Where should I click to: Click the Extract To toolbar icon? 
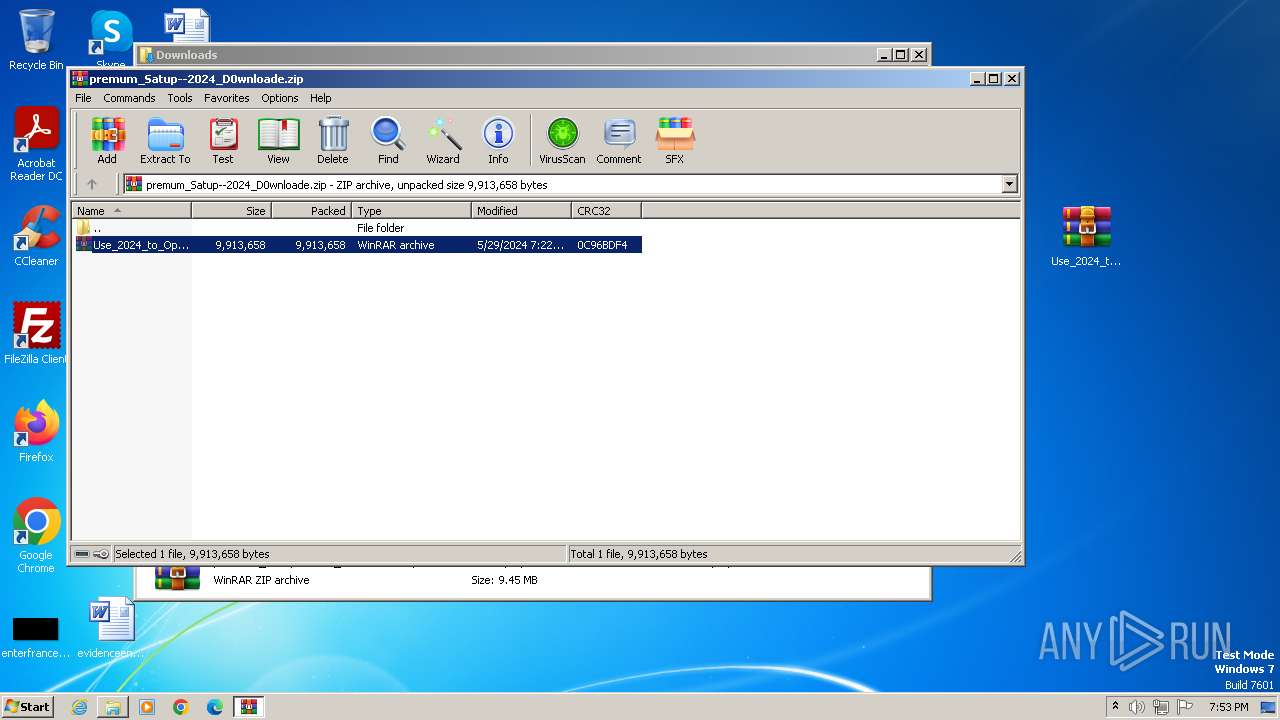[165, 140]
